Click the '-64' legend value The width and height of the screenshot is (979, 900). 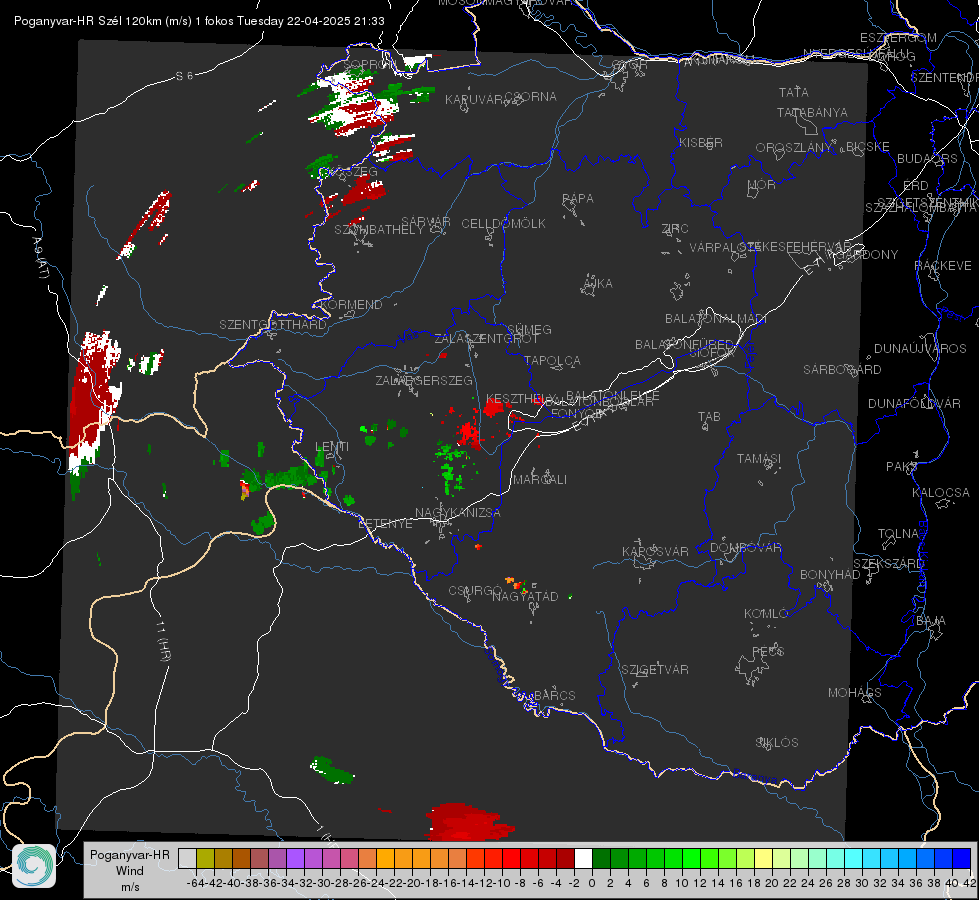(x=195, y=883)
